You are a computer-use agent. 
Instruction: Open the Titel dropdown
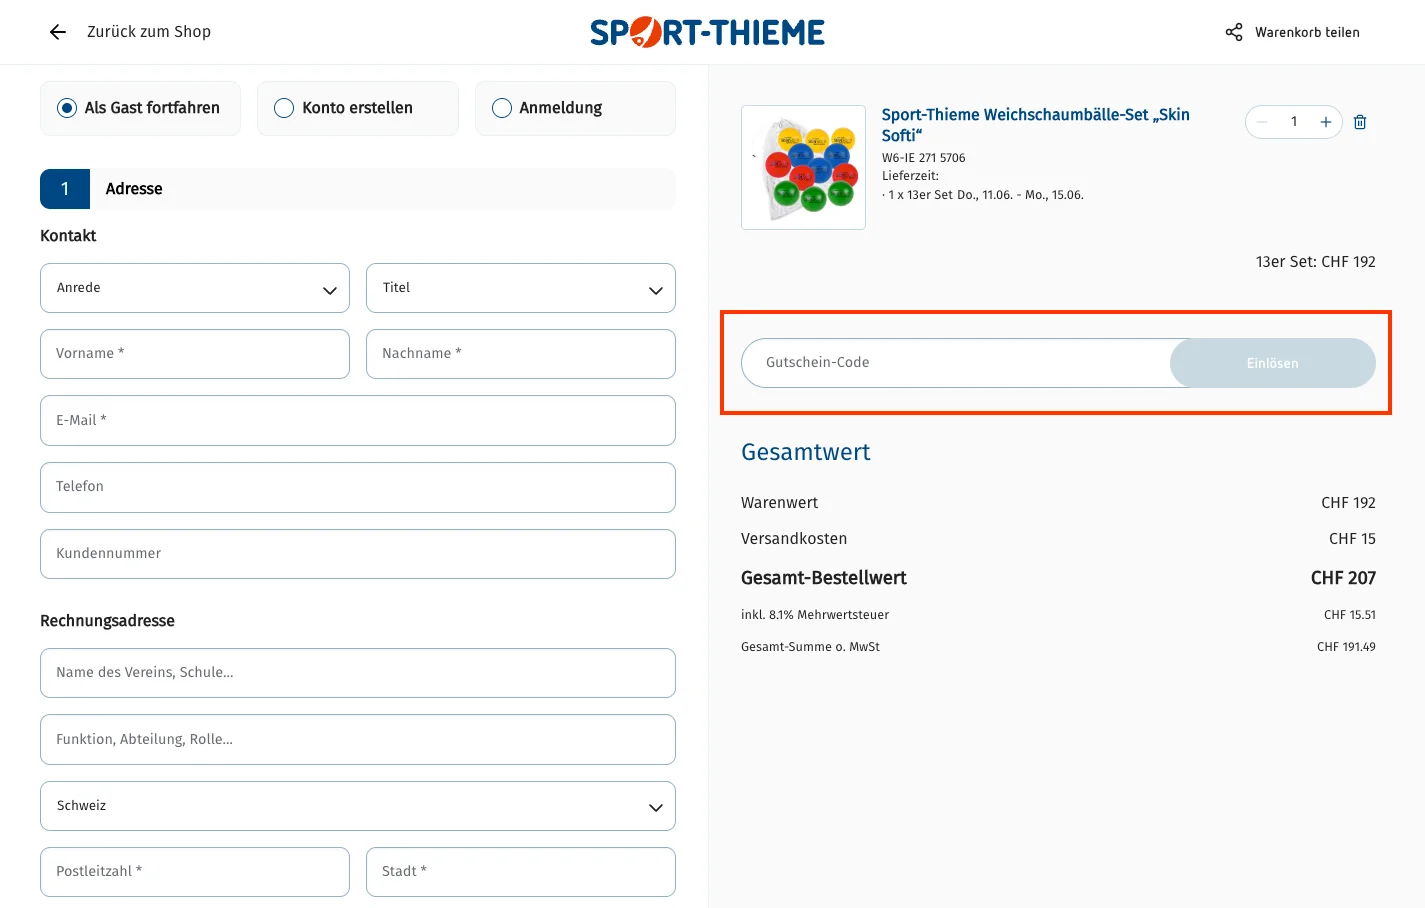521,288
